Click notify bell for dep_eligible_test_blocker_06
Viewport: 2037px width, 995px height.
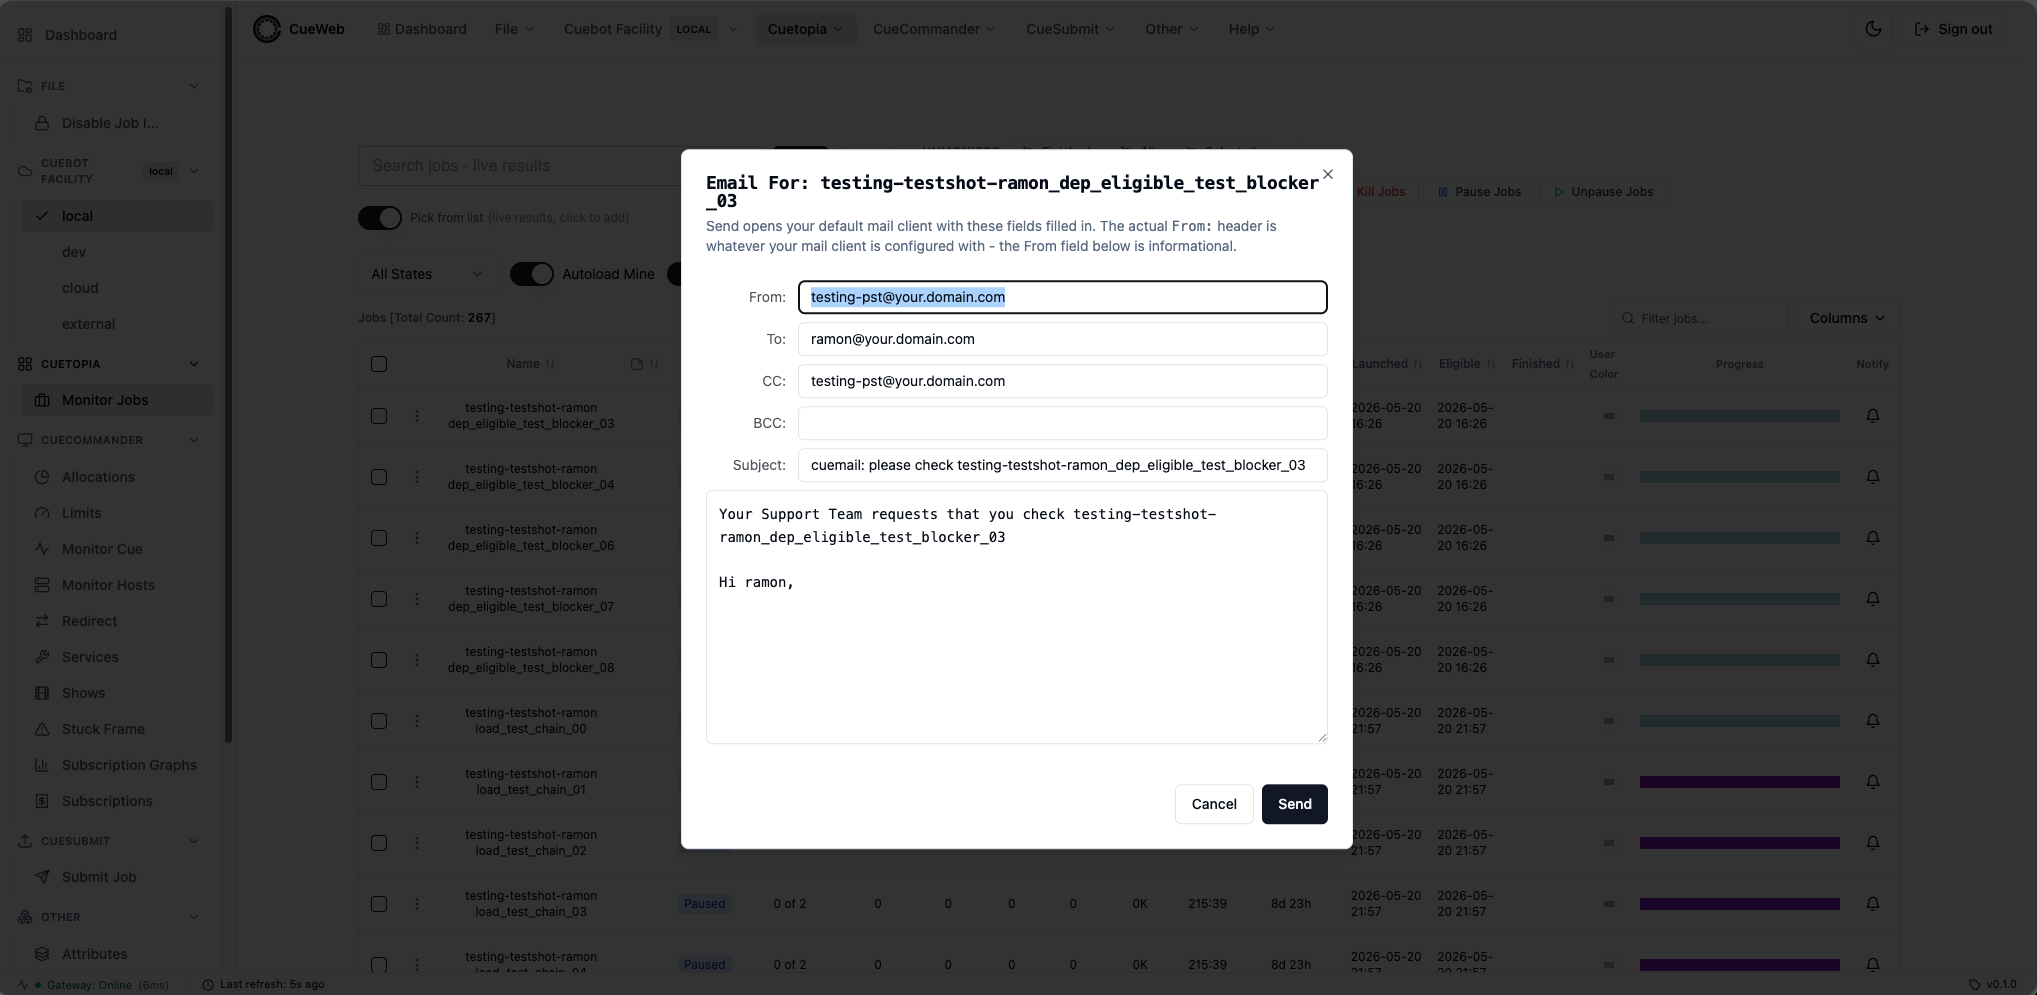1873,538
